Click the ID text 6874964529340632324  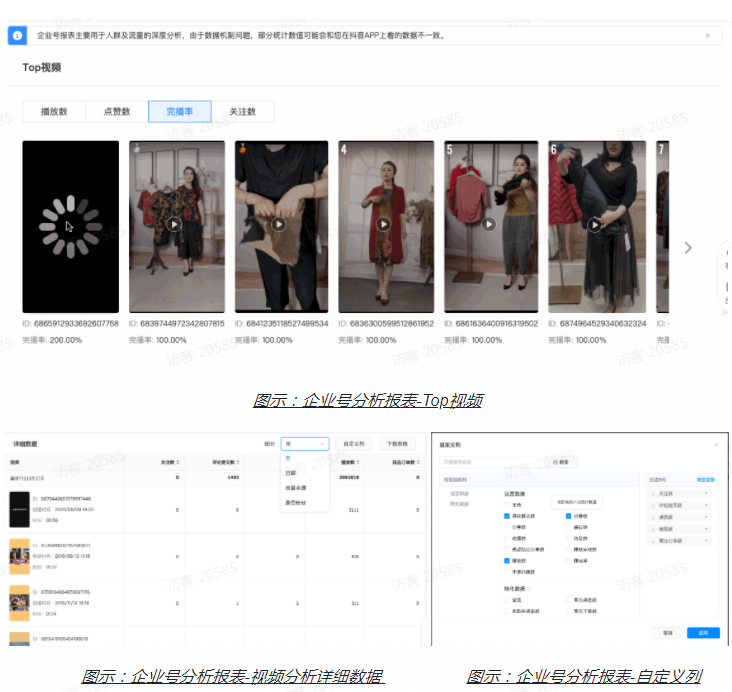[x=603, y=323]
